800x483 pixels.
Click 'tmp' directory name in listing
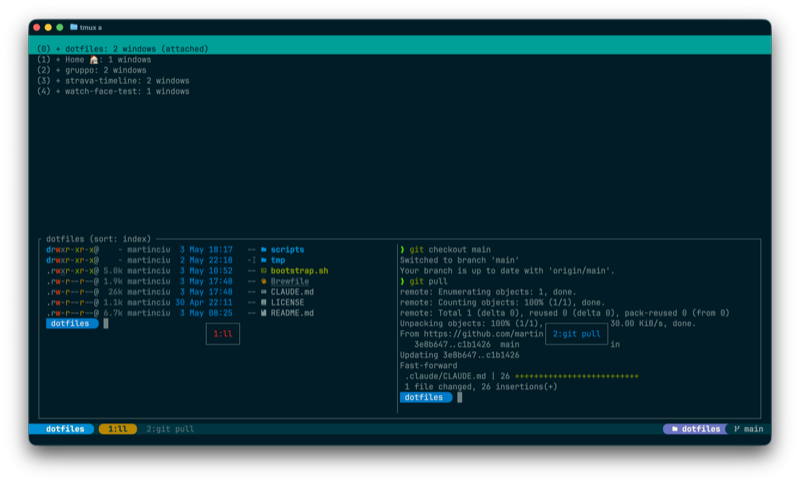coord(278,260)
